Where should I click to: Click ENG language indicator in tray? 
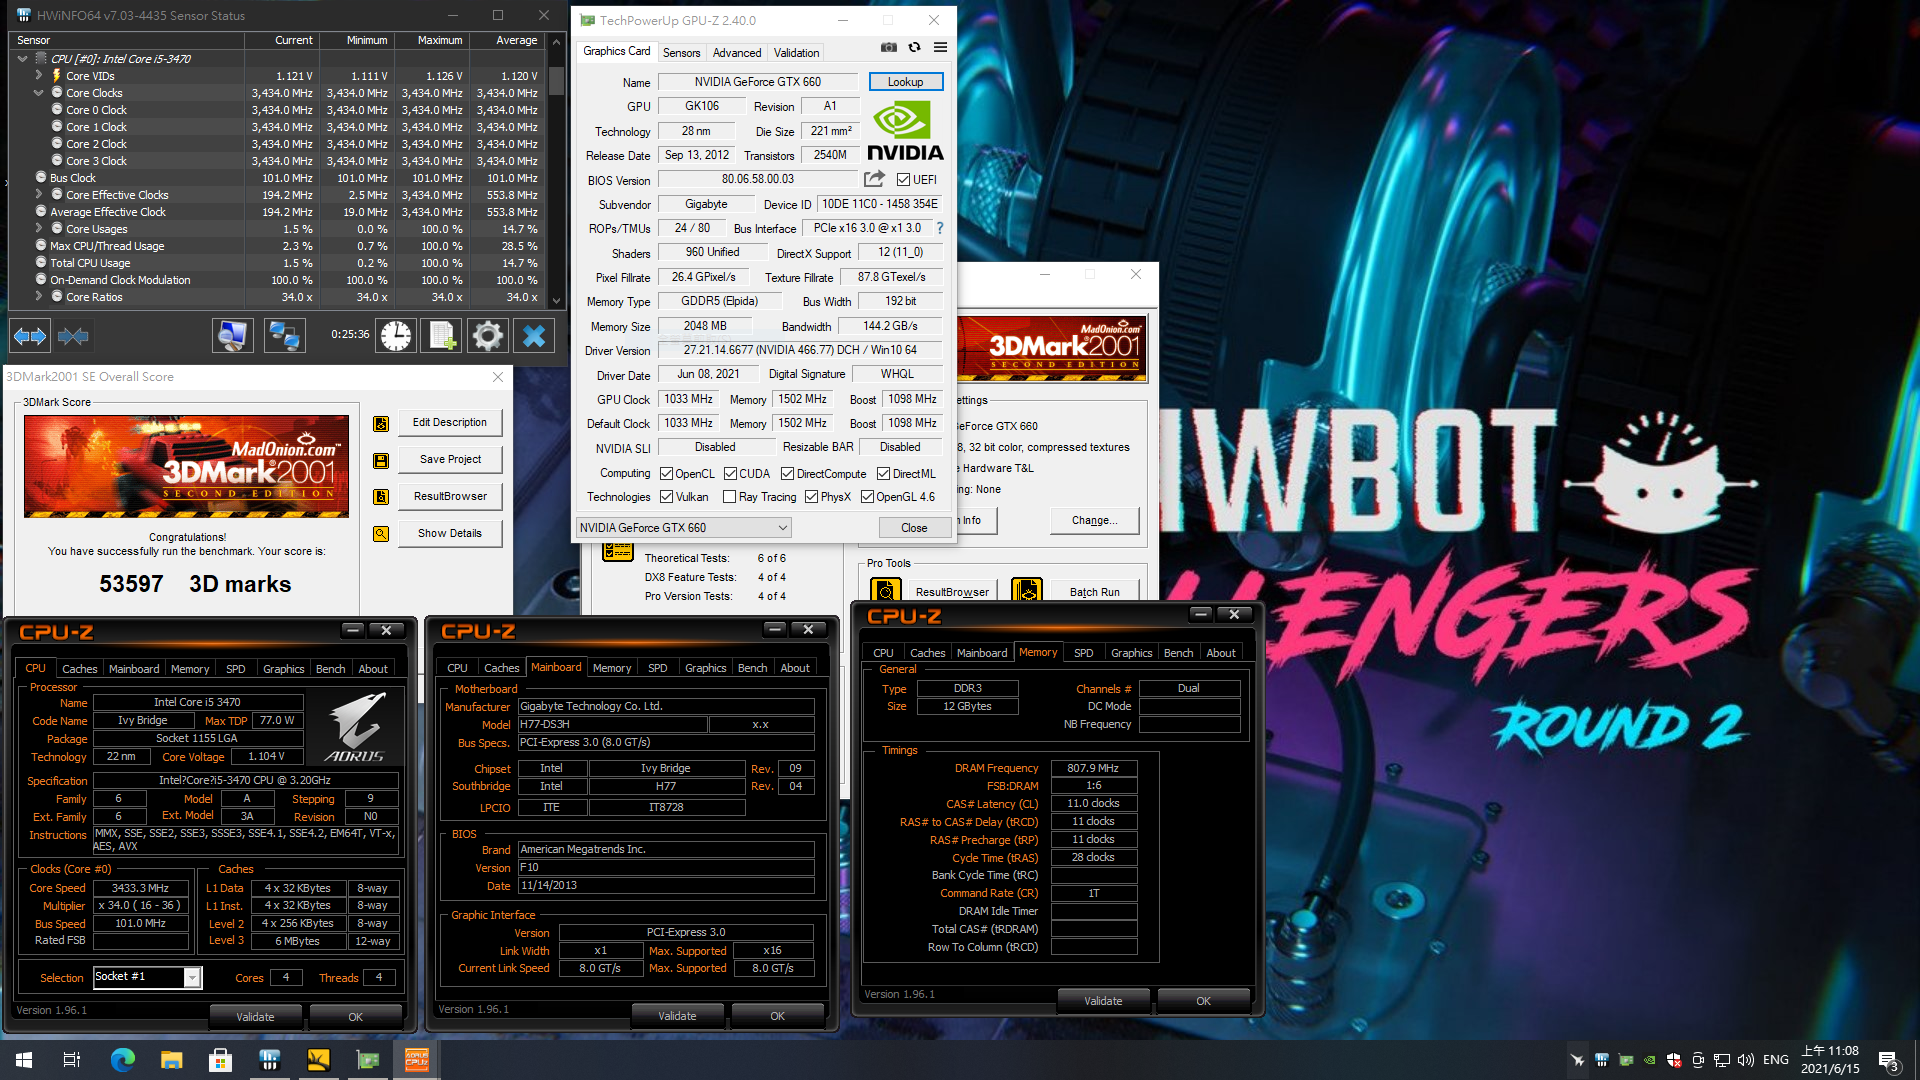1776,1060
